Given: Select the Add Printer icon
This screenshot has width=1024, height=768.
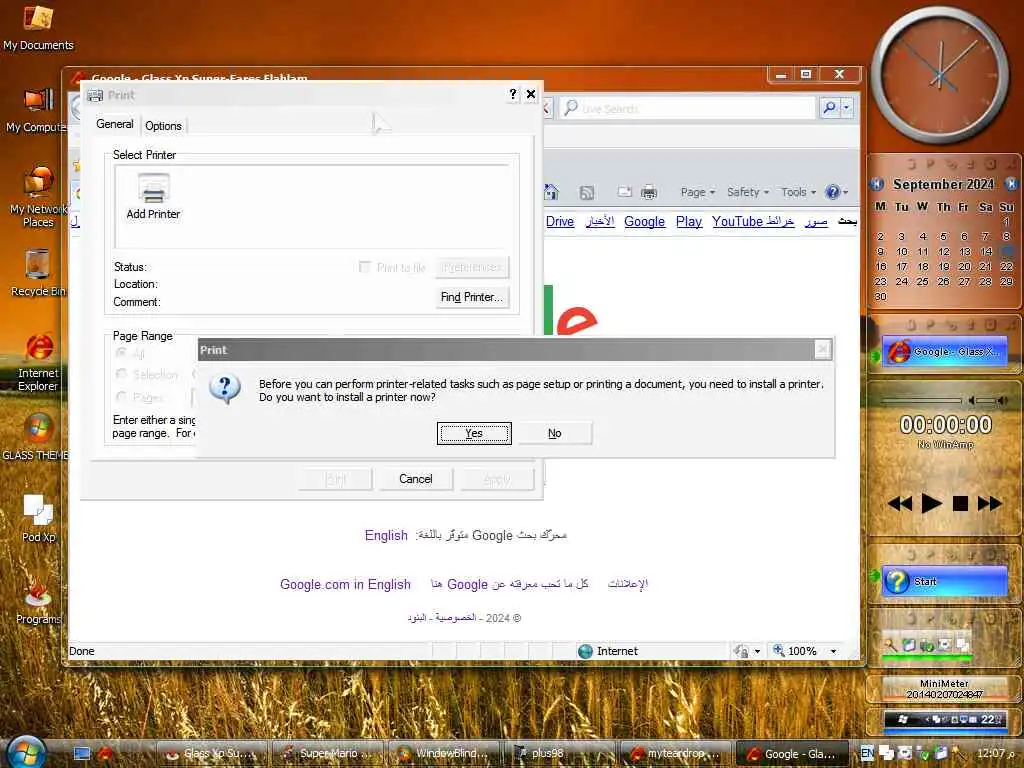Looking at the screenshot, I should (x=153, y=197).
